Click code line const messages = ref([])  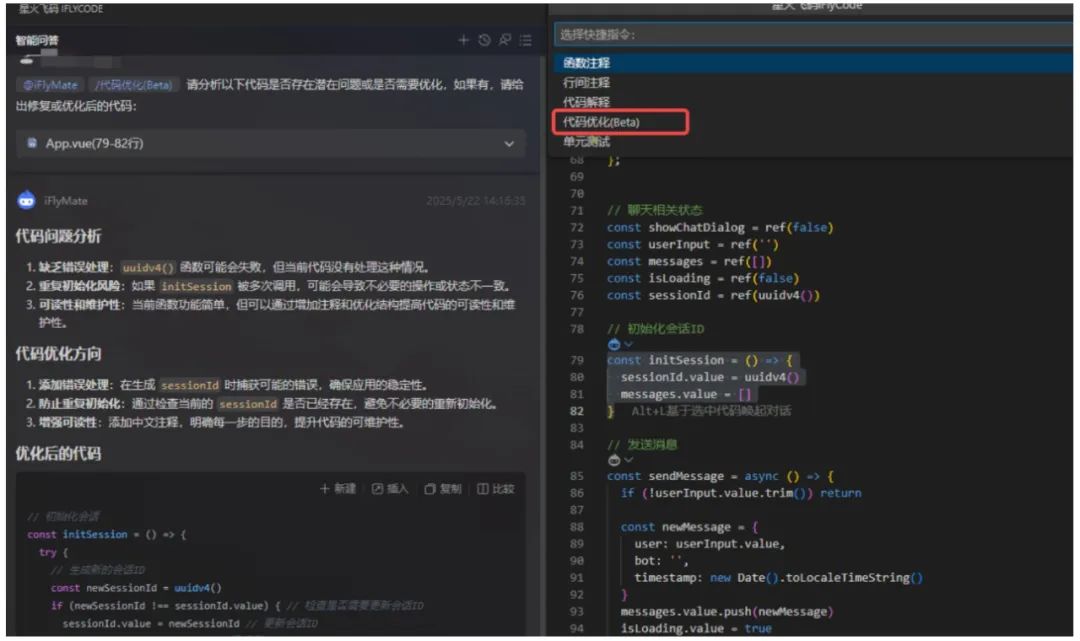coord(689,262)
